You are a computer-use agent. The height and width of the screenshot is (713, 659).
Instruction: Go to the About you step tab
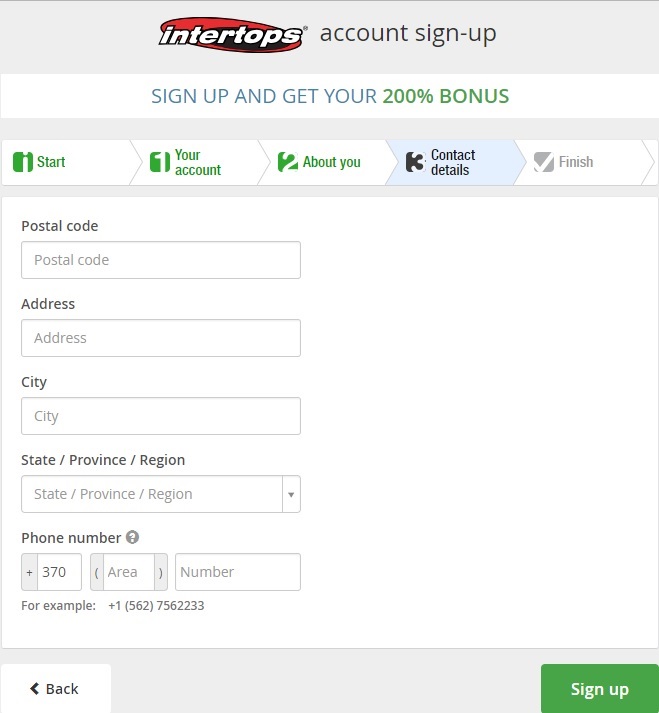coord(322,162)
